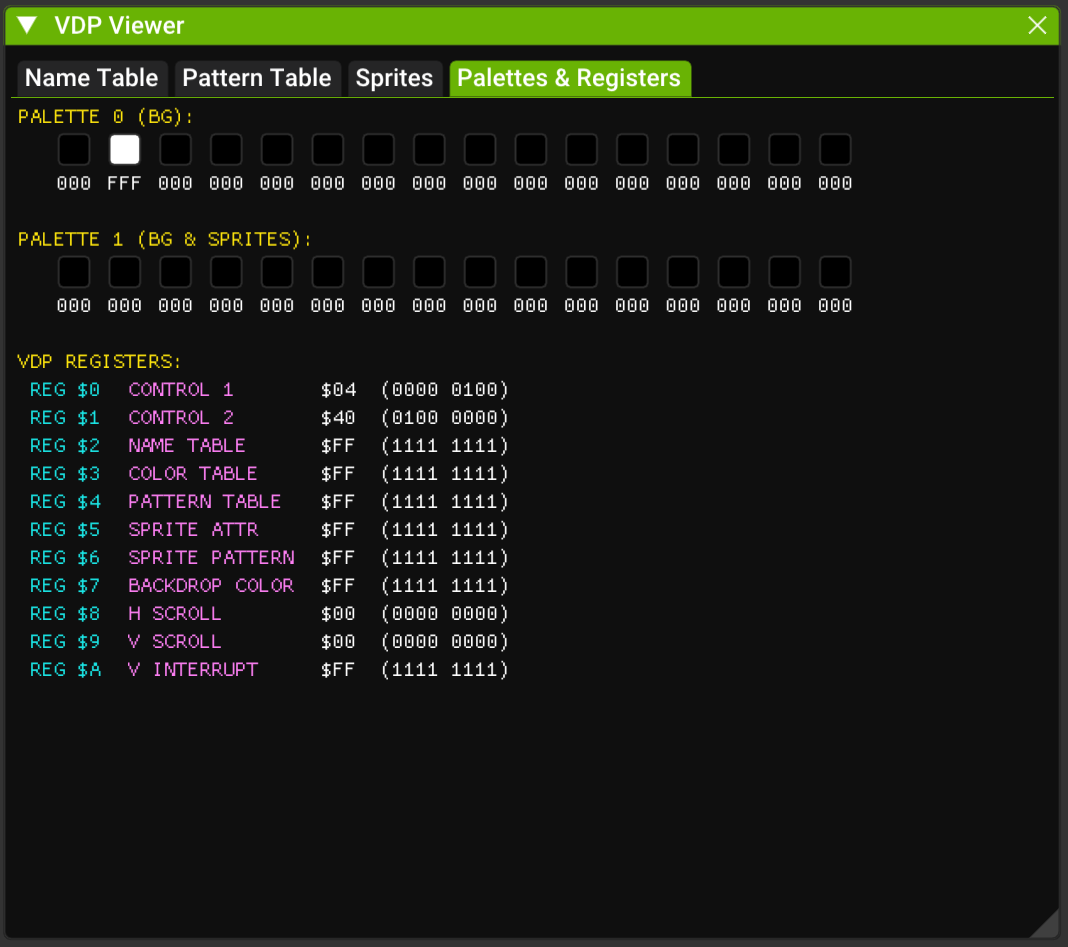Image resolution: width=1068 pixels, height=947 pixels.
Task: Click the PATTERN TABLE register name
Action: pyautogui.click(x=204, y=501)
